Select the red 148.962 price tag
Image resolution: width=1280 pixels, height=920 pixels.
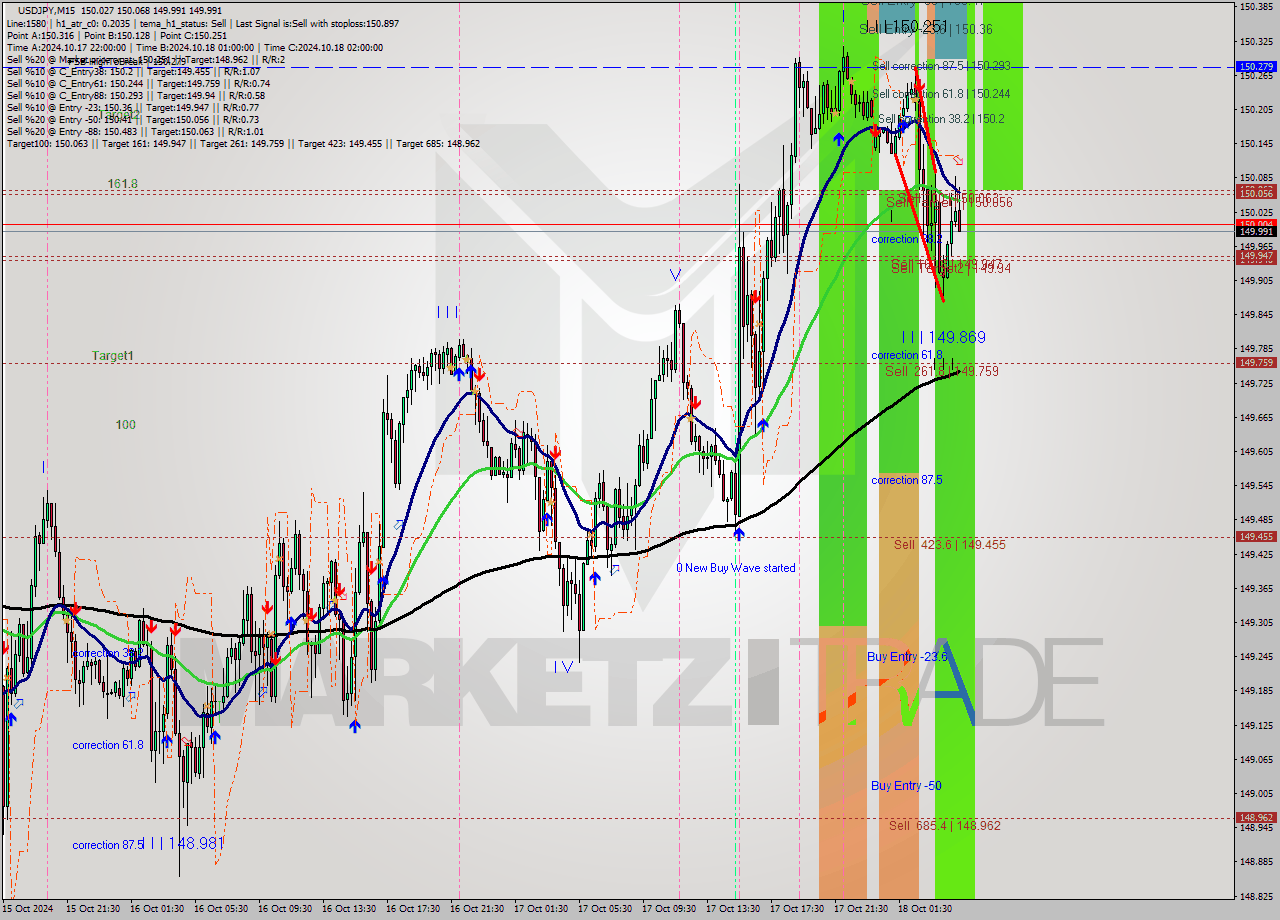1256,817
